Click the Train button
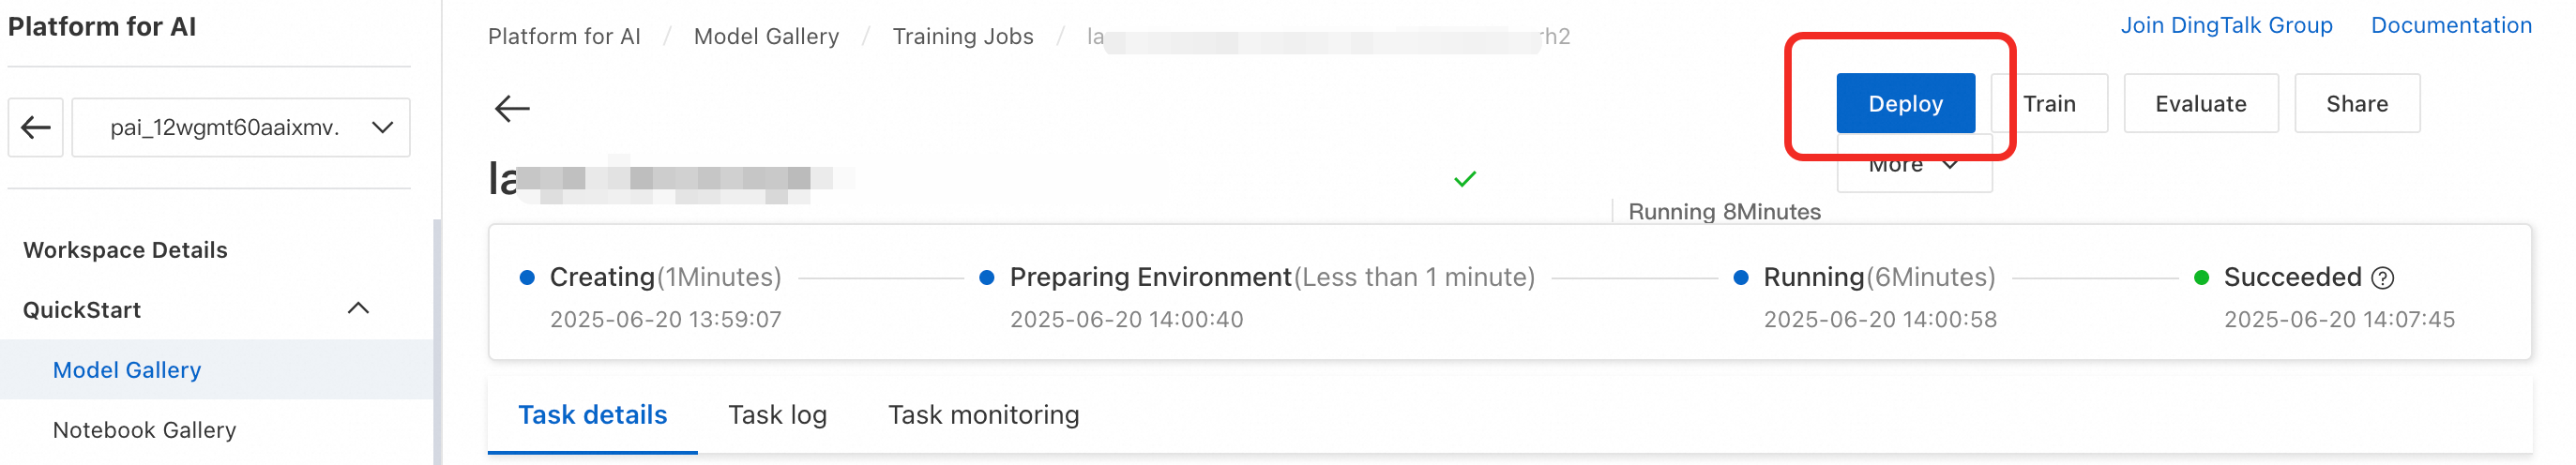2576x465 pixels. point(2049,104)
